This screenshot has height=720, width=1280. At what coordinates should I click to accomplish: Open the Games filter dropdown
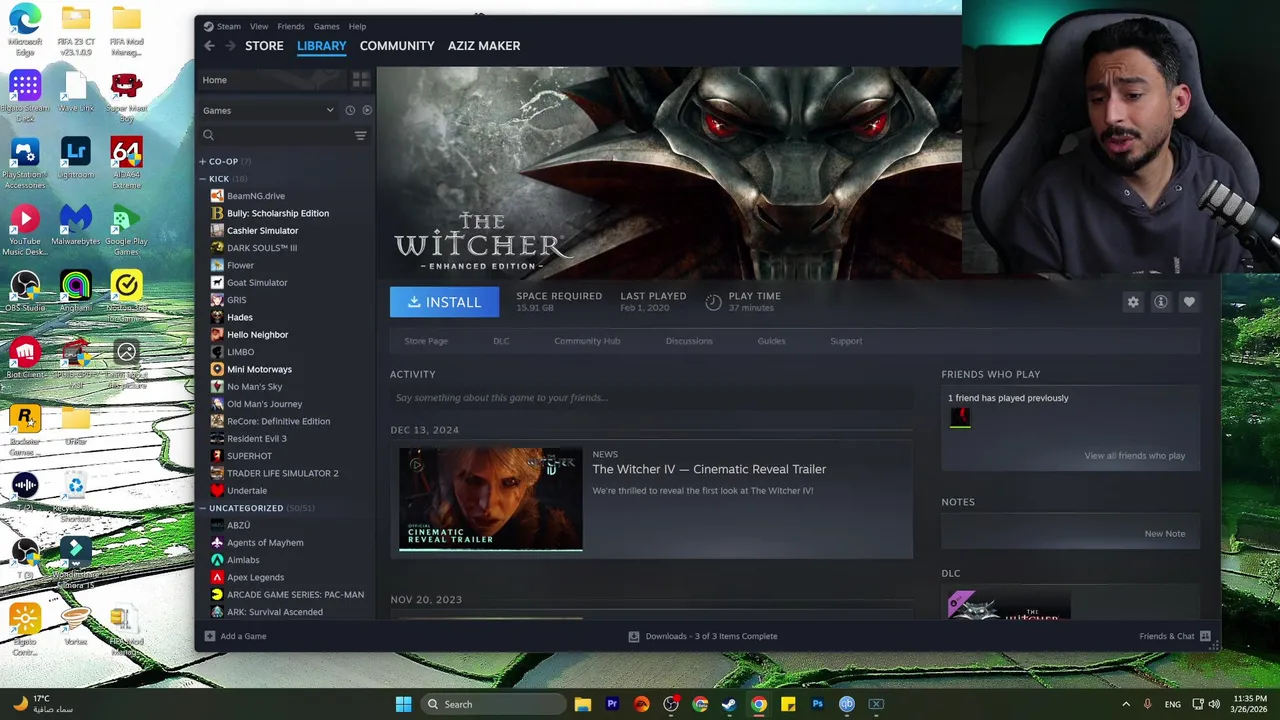click(x=268, y=110)
